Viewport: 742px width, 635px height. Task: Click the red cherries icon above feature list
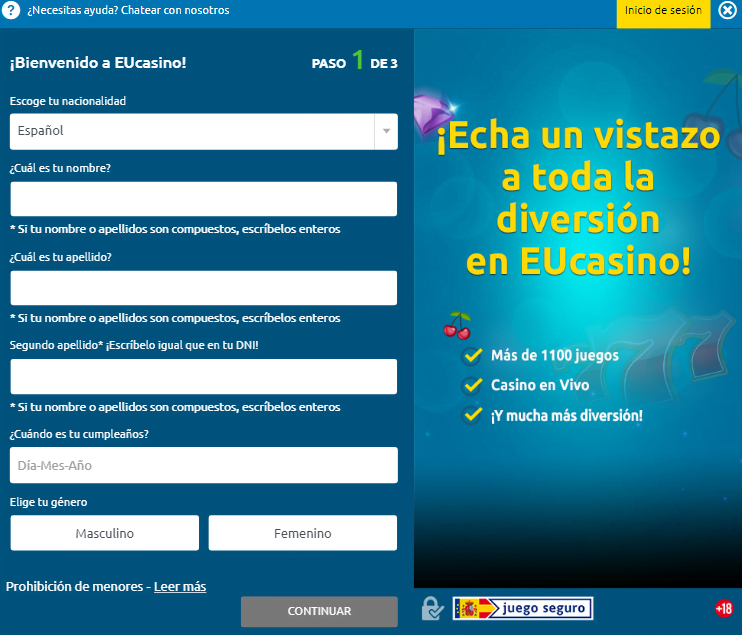pos(457,325)
